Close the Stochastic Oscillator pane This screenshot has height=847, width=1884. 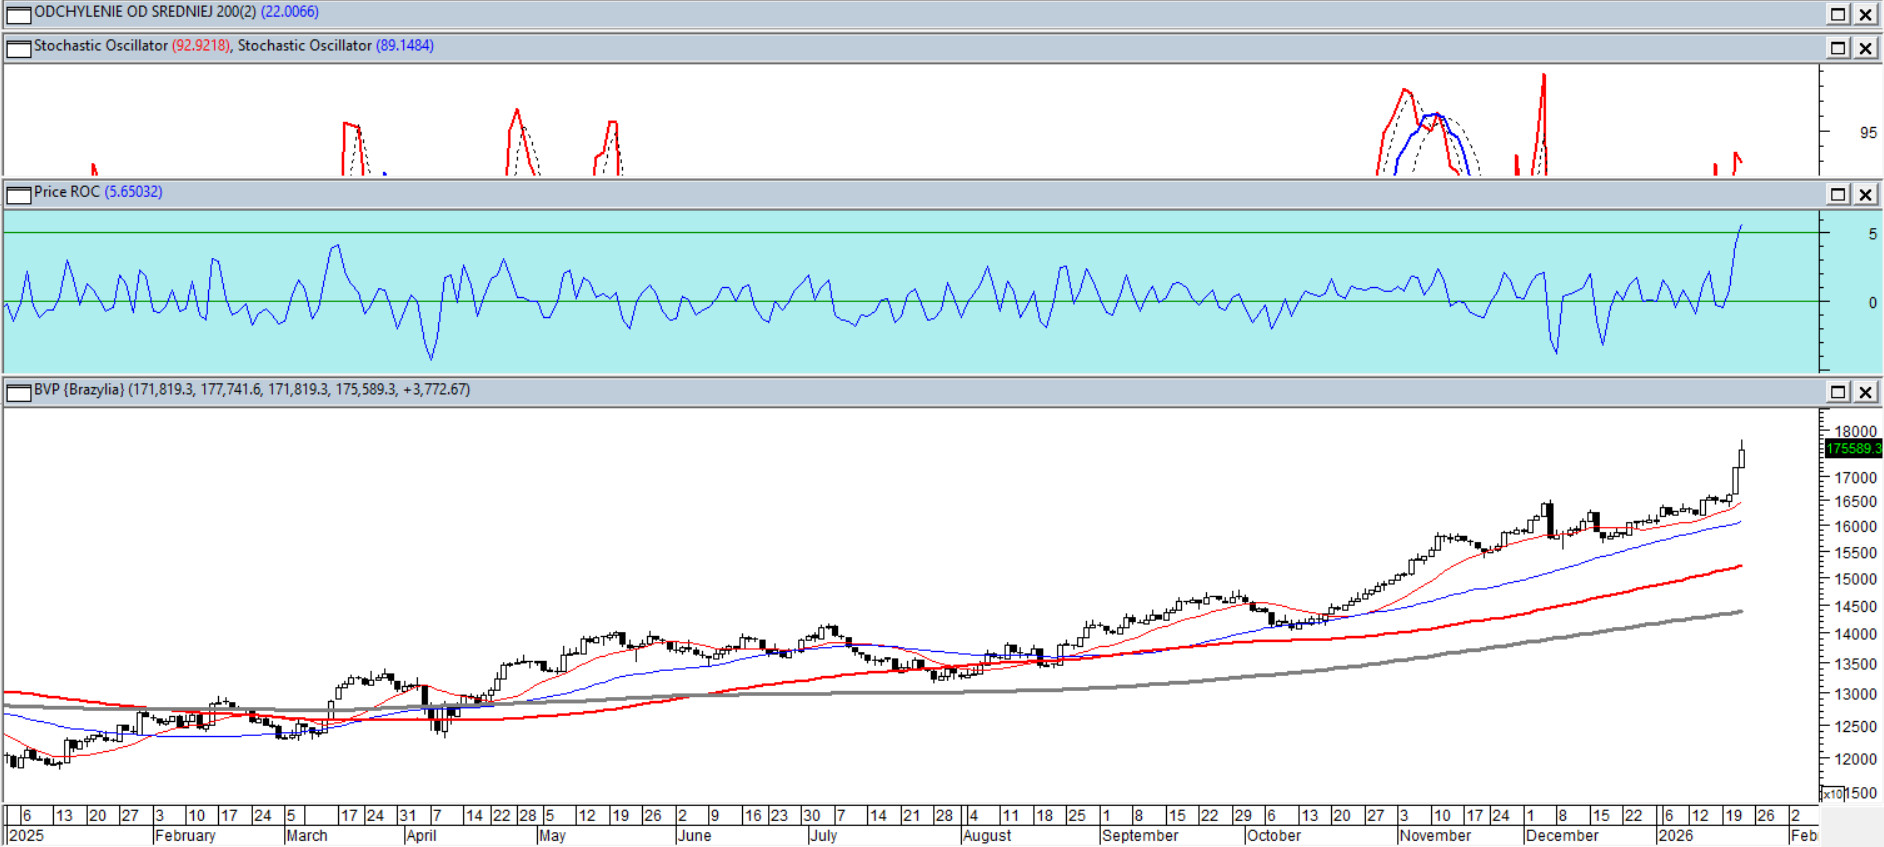tap(1866, 48)
